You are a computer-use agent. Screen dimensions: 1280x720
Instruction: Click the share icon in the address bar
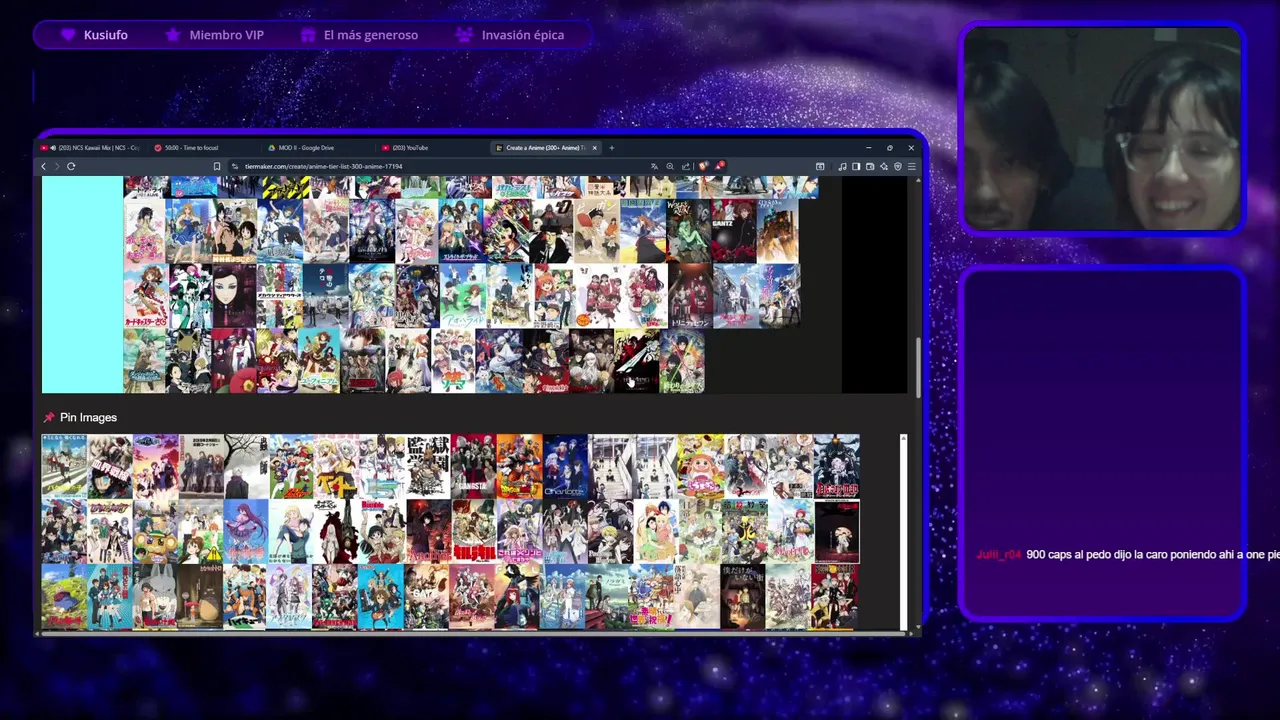tap(685, 166)
